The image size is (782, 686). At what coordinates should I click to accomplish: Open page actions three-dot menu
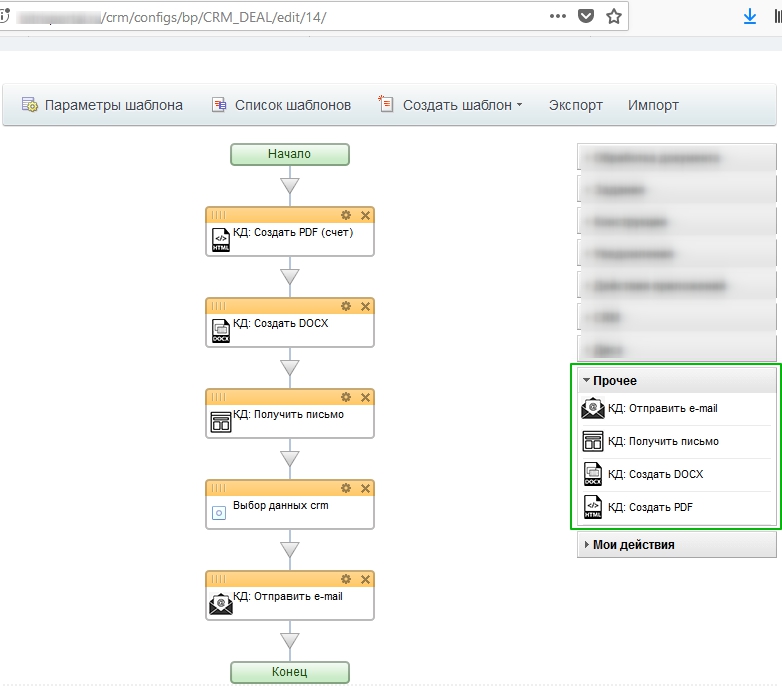(558, 17)
